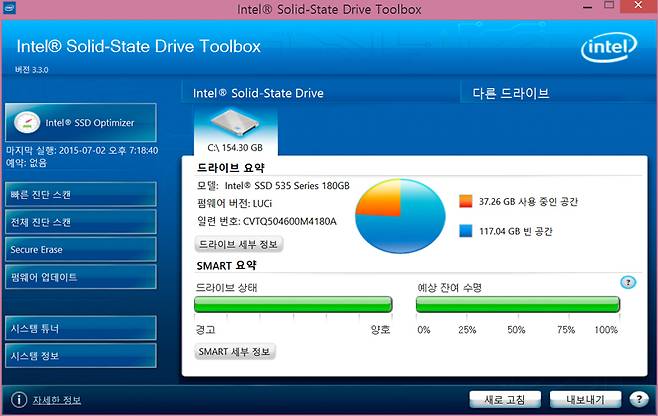Run 빠른 진단 스캔 quick scan
The height and width of the screenshot is (416, 658).
click(x=81, y=194)
